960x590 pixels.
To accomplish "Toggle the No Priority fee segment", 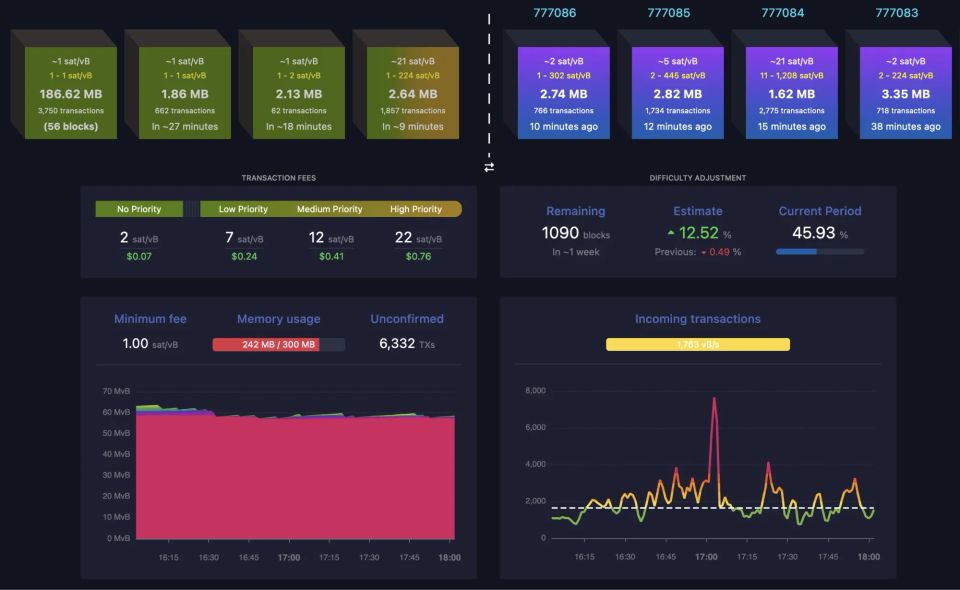I will [139, 209].
